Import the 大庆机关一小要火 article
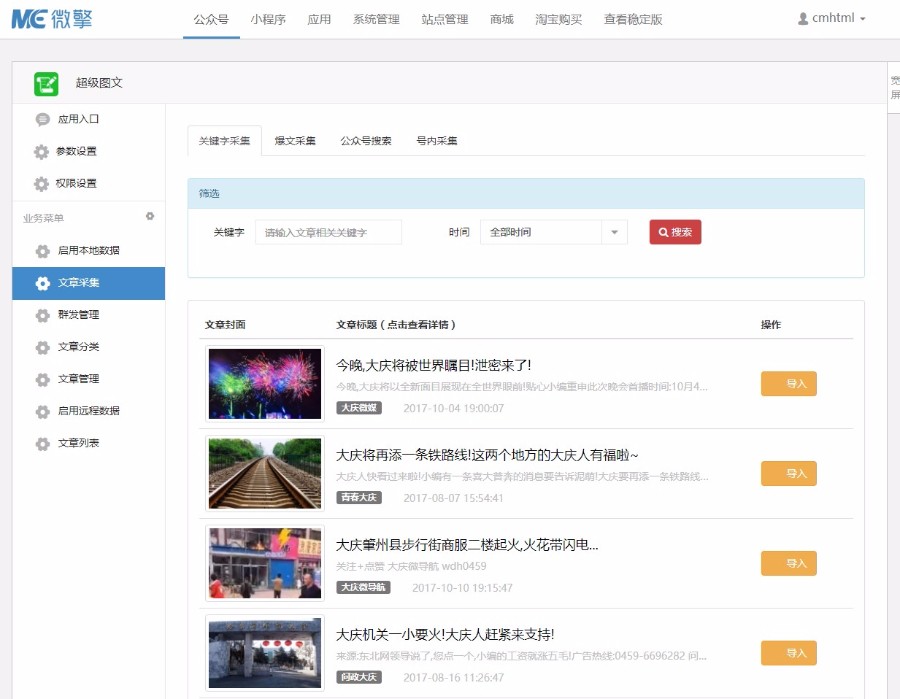Screen dimensions: 900x699 pyautogui.click(x=789, y=653)
